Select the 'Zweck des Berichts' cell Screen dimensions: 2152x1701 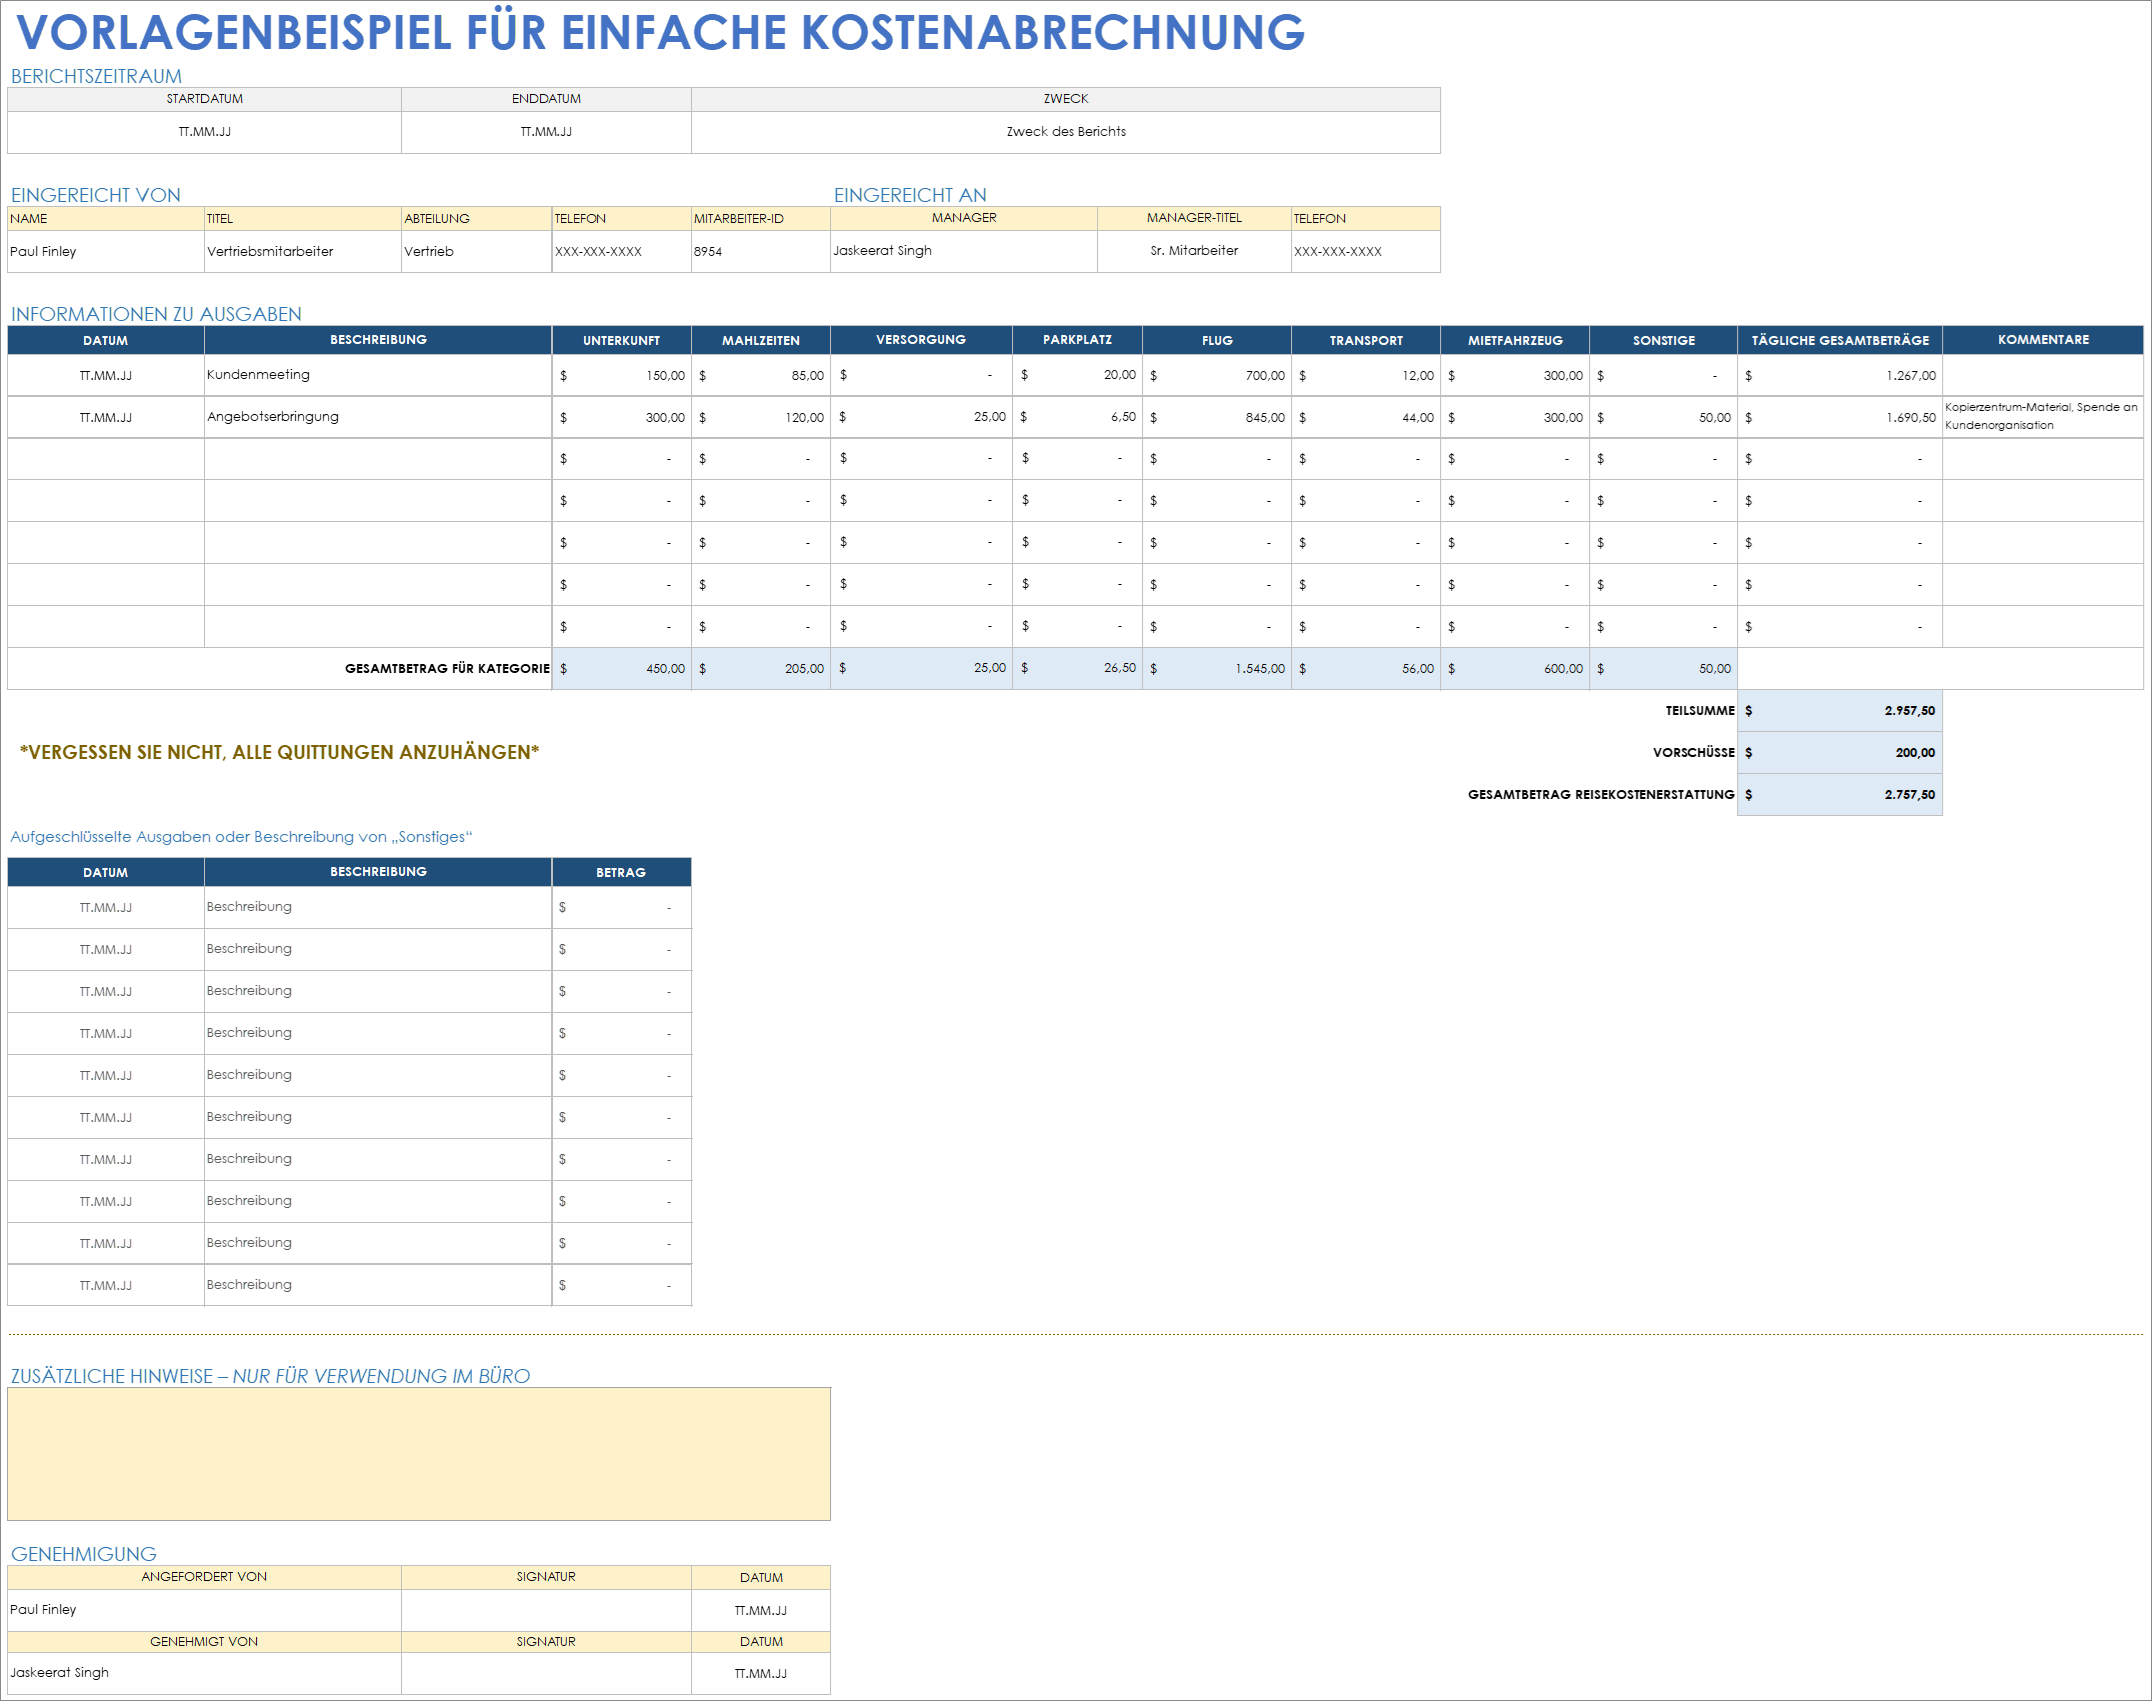click(1066, 132)
